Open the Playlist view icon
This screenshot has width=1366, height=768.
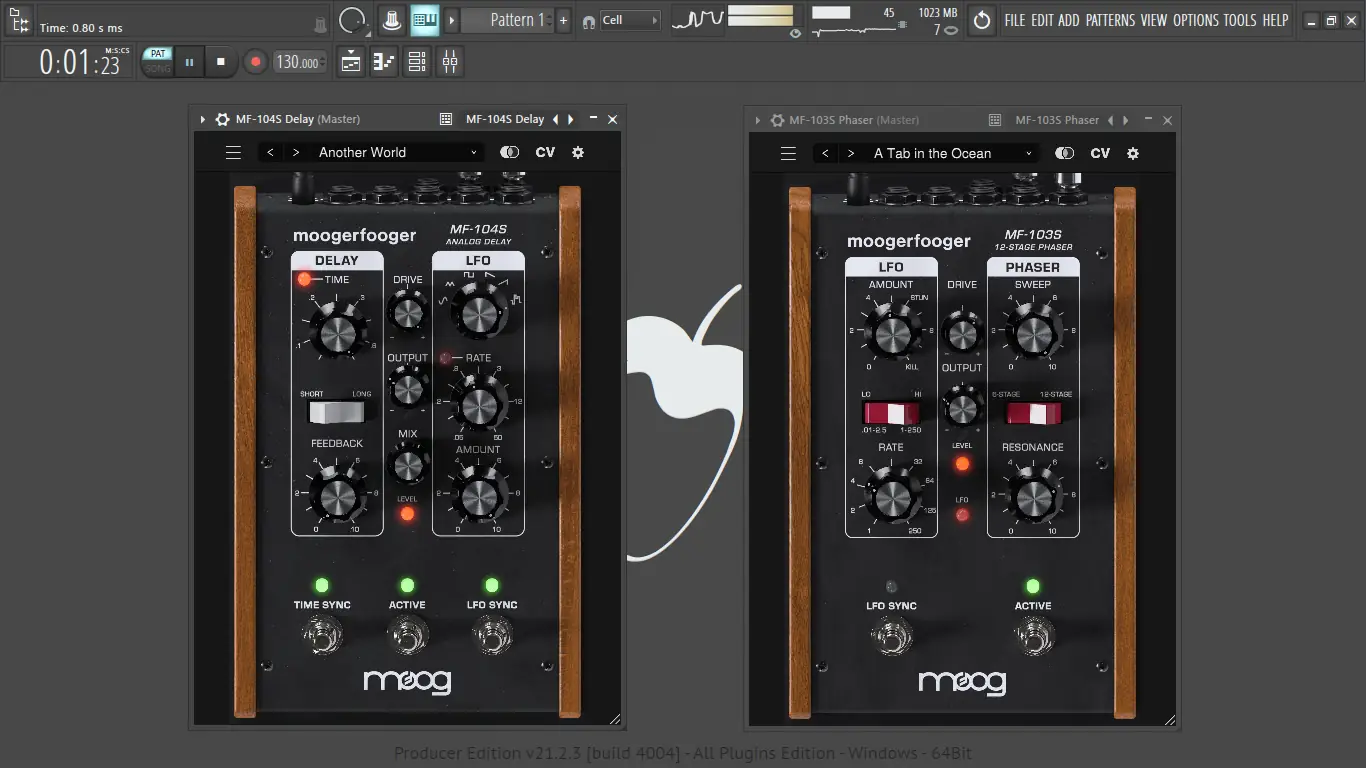[351, 62]
